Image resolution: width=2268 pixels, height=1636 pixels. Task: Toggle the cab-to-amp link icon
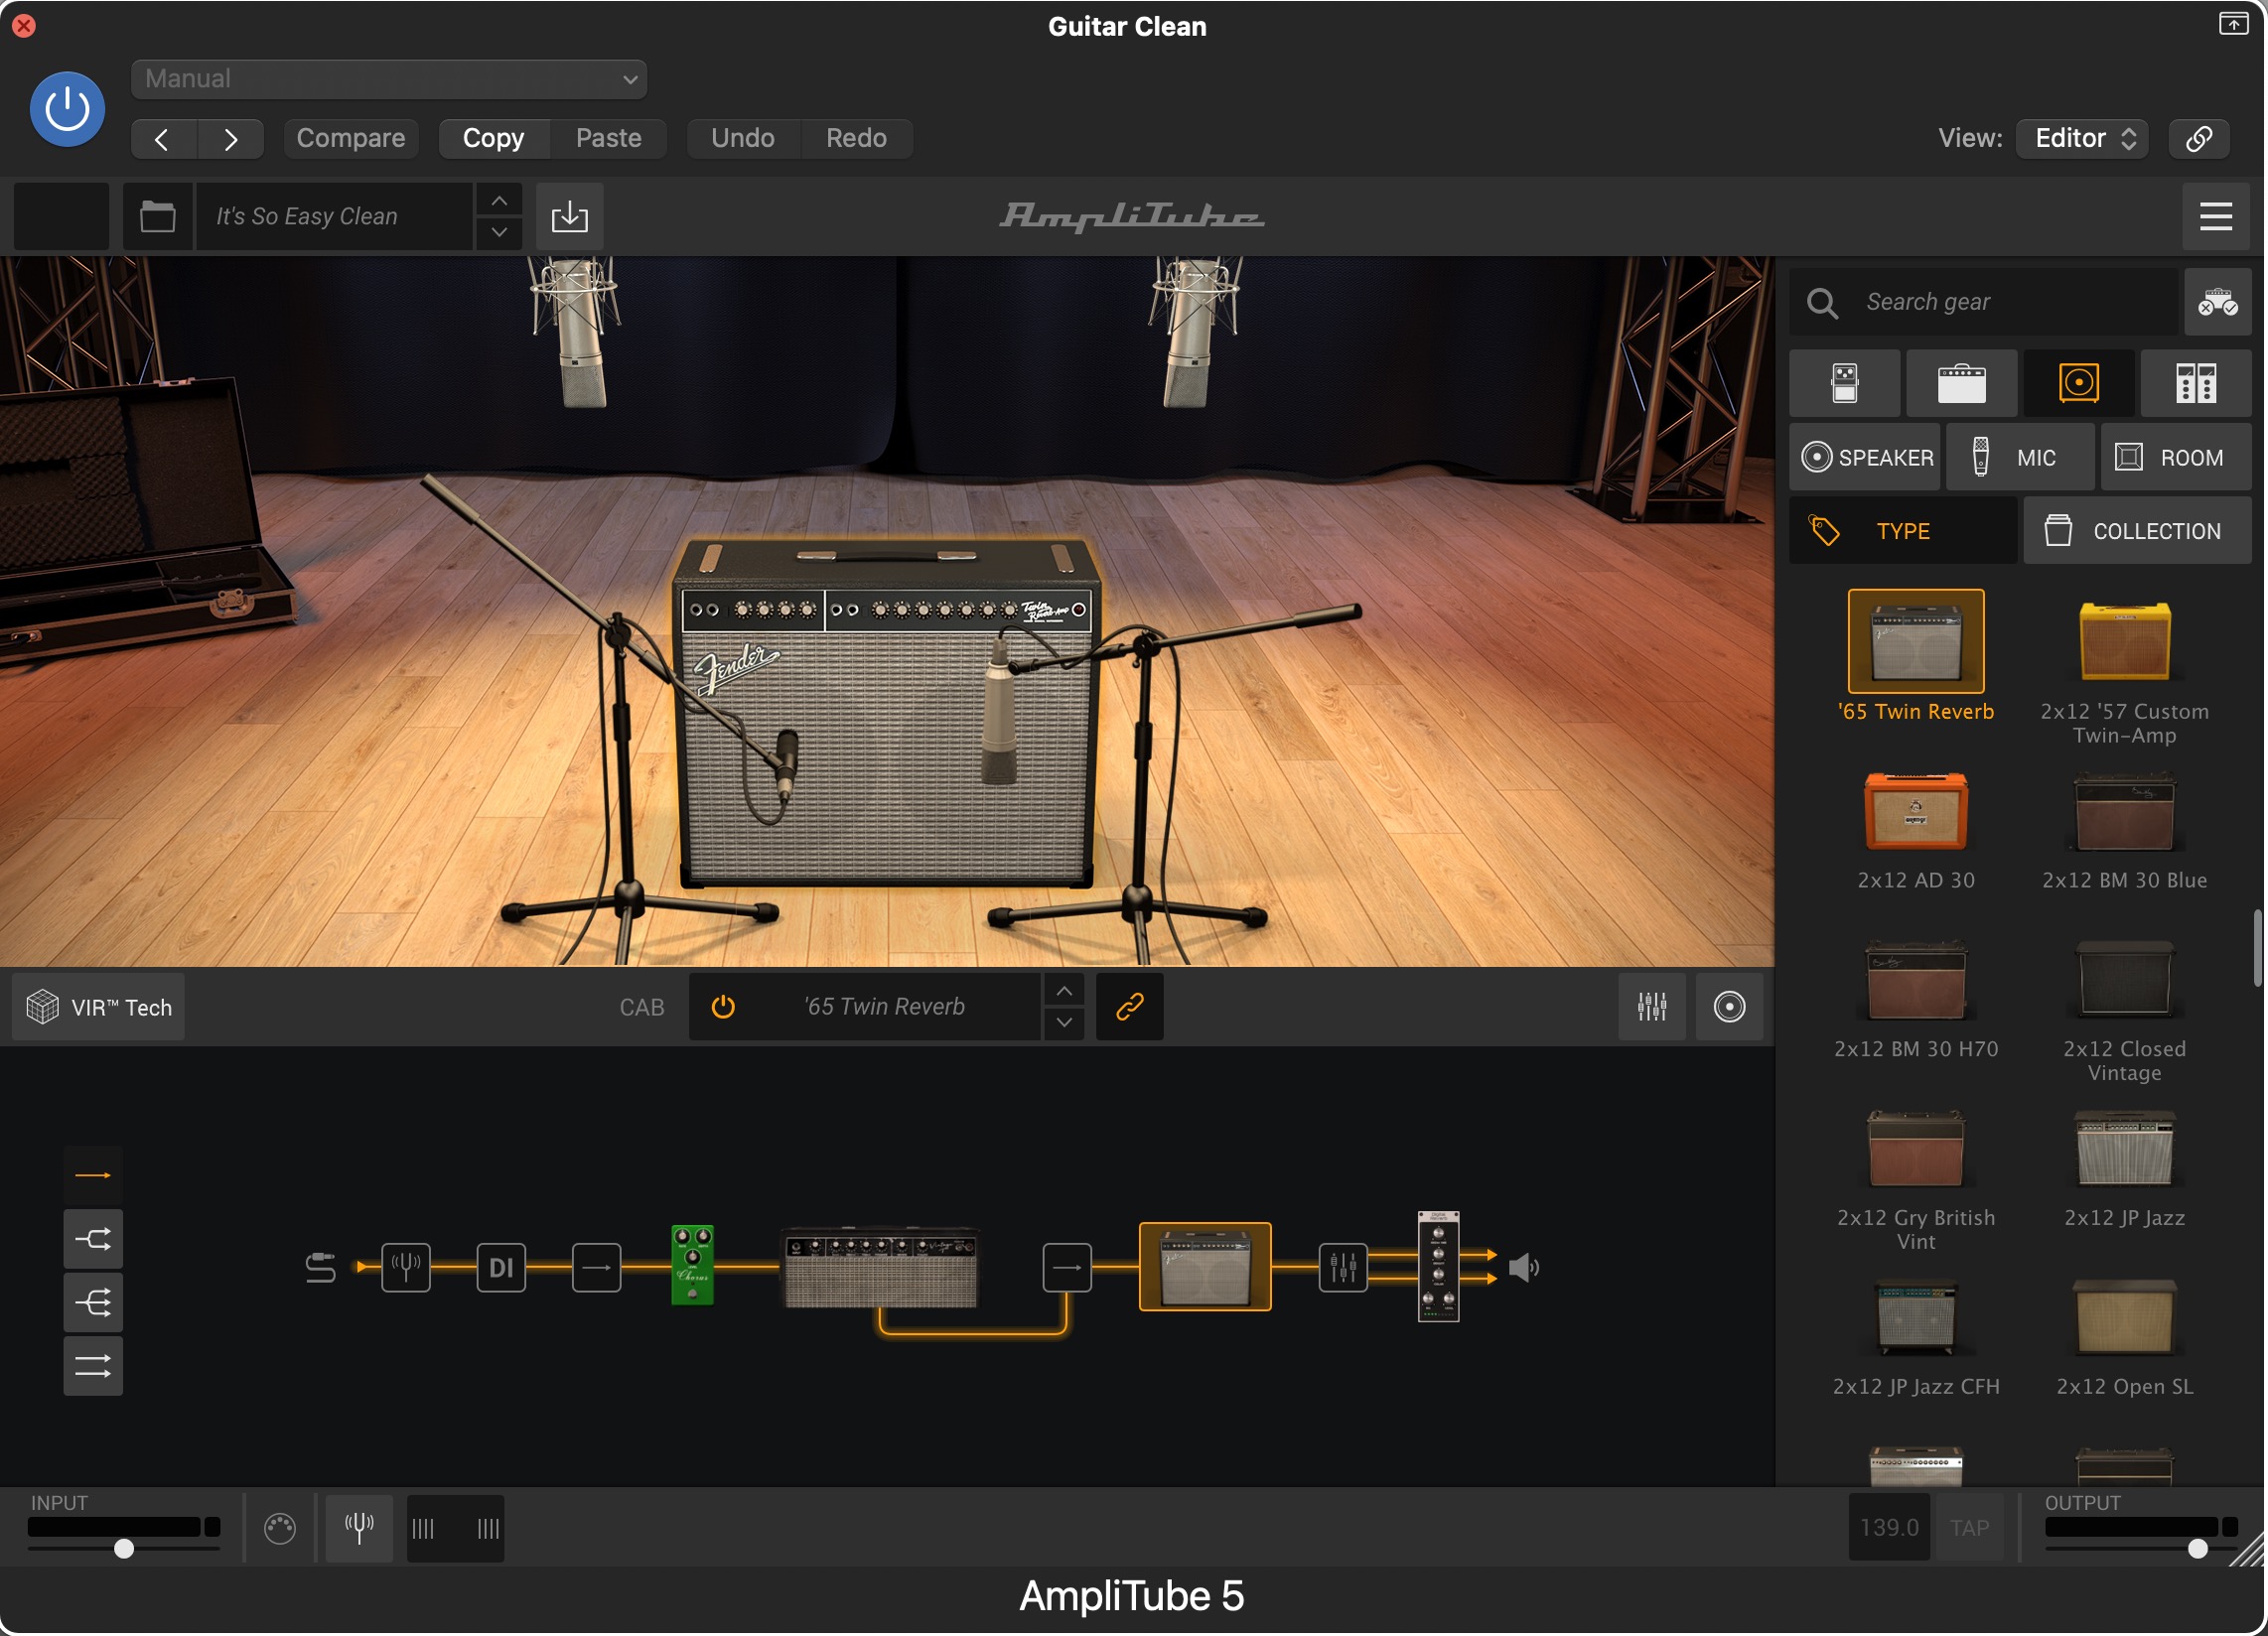point(1130,1007)
